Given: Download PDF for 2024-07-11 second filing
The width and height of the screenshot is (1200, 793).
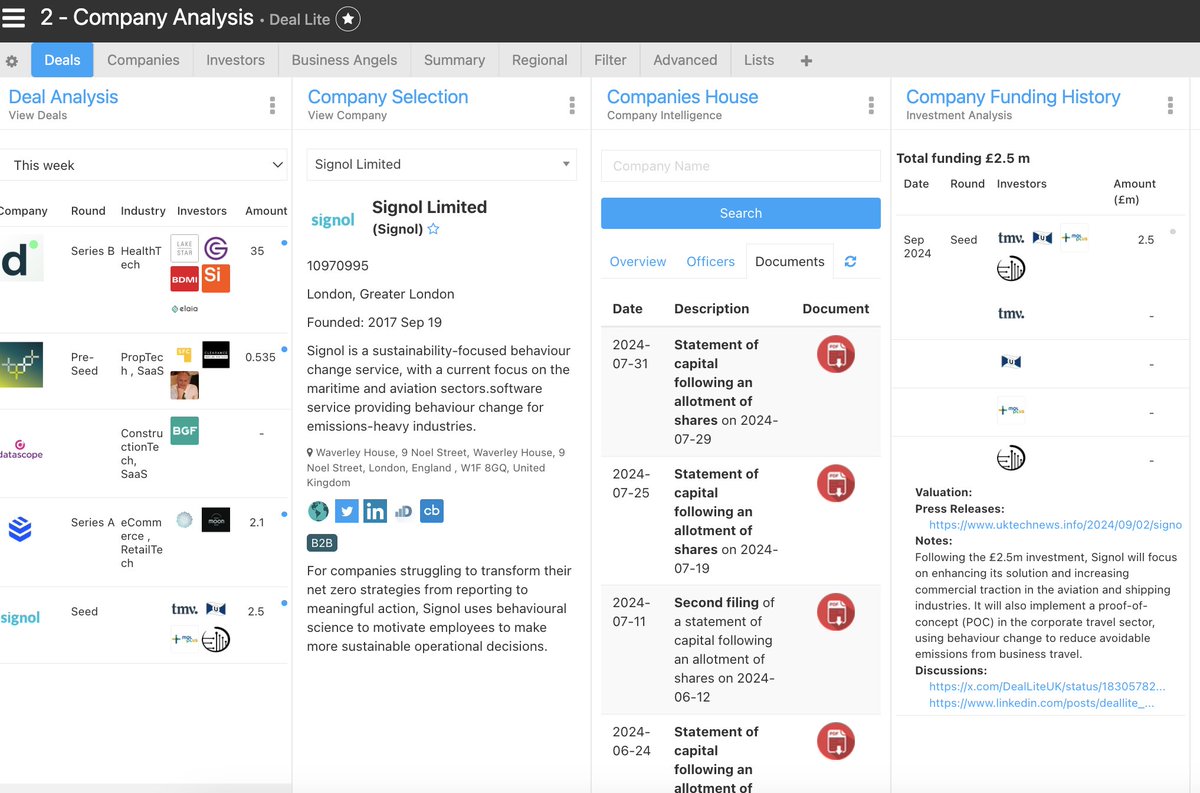Looking at the screenshot, I should click(x=836, y=612).
